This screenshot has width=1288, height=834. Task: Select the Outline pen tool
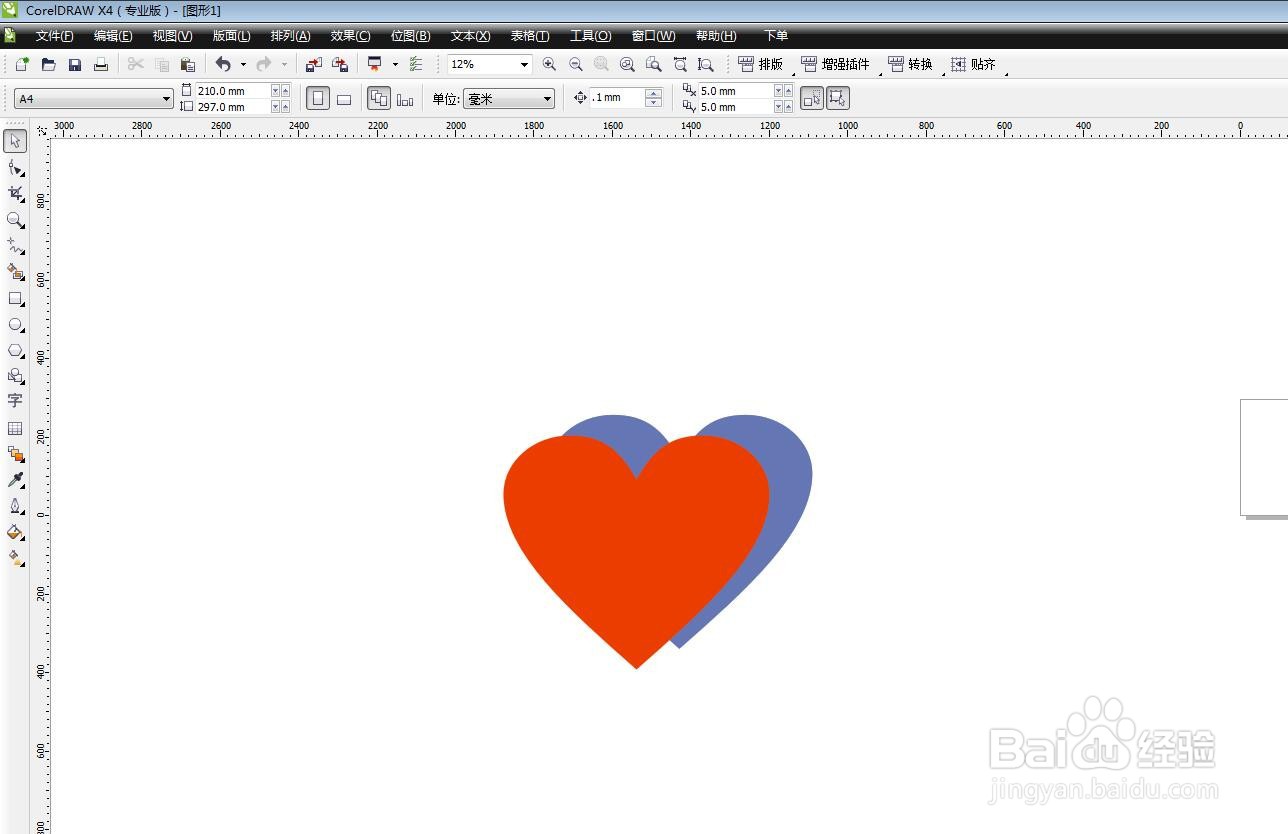click(15, 506)
